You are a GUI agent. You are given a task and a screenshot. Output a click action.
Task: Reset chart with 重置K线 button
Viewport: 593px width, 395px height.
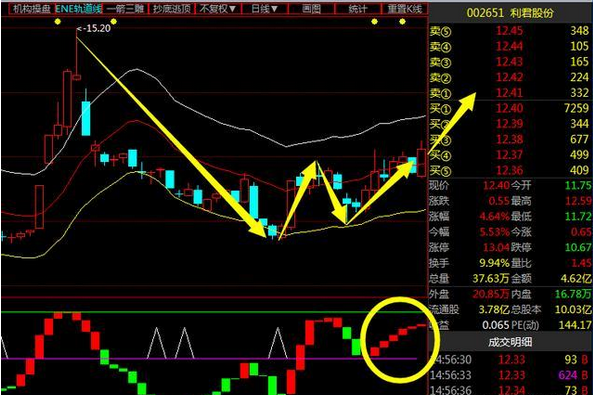(405, 8)
